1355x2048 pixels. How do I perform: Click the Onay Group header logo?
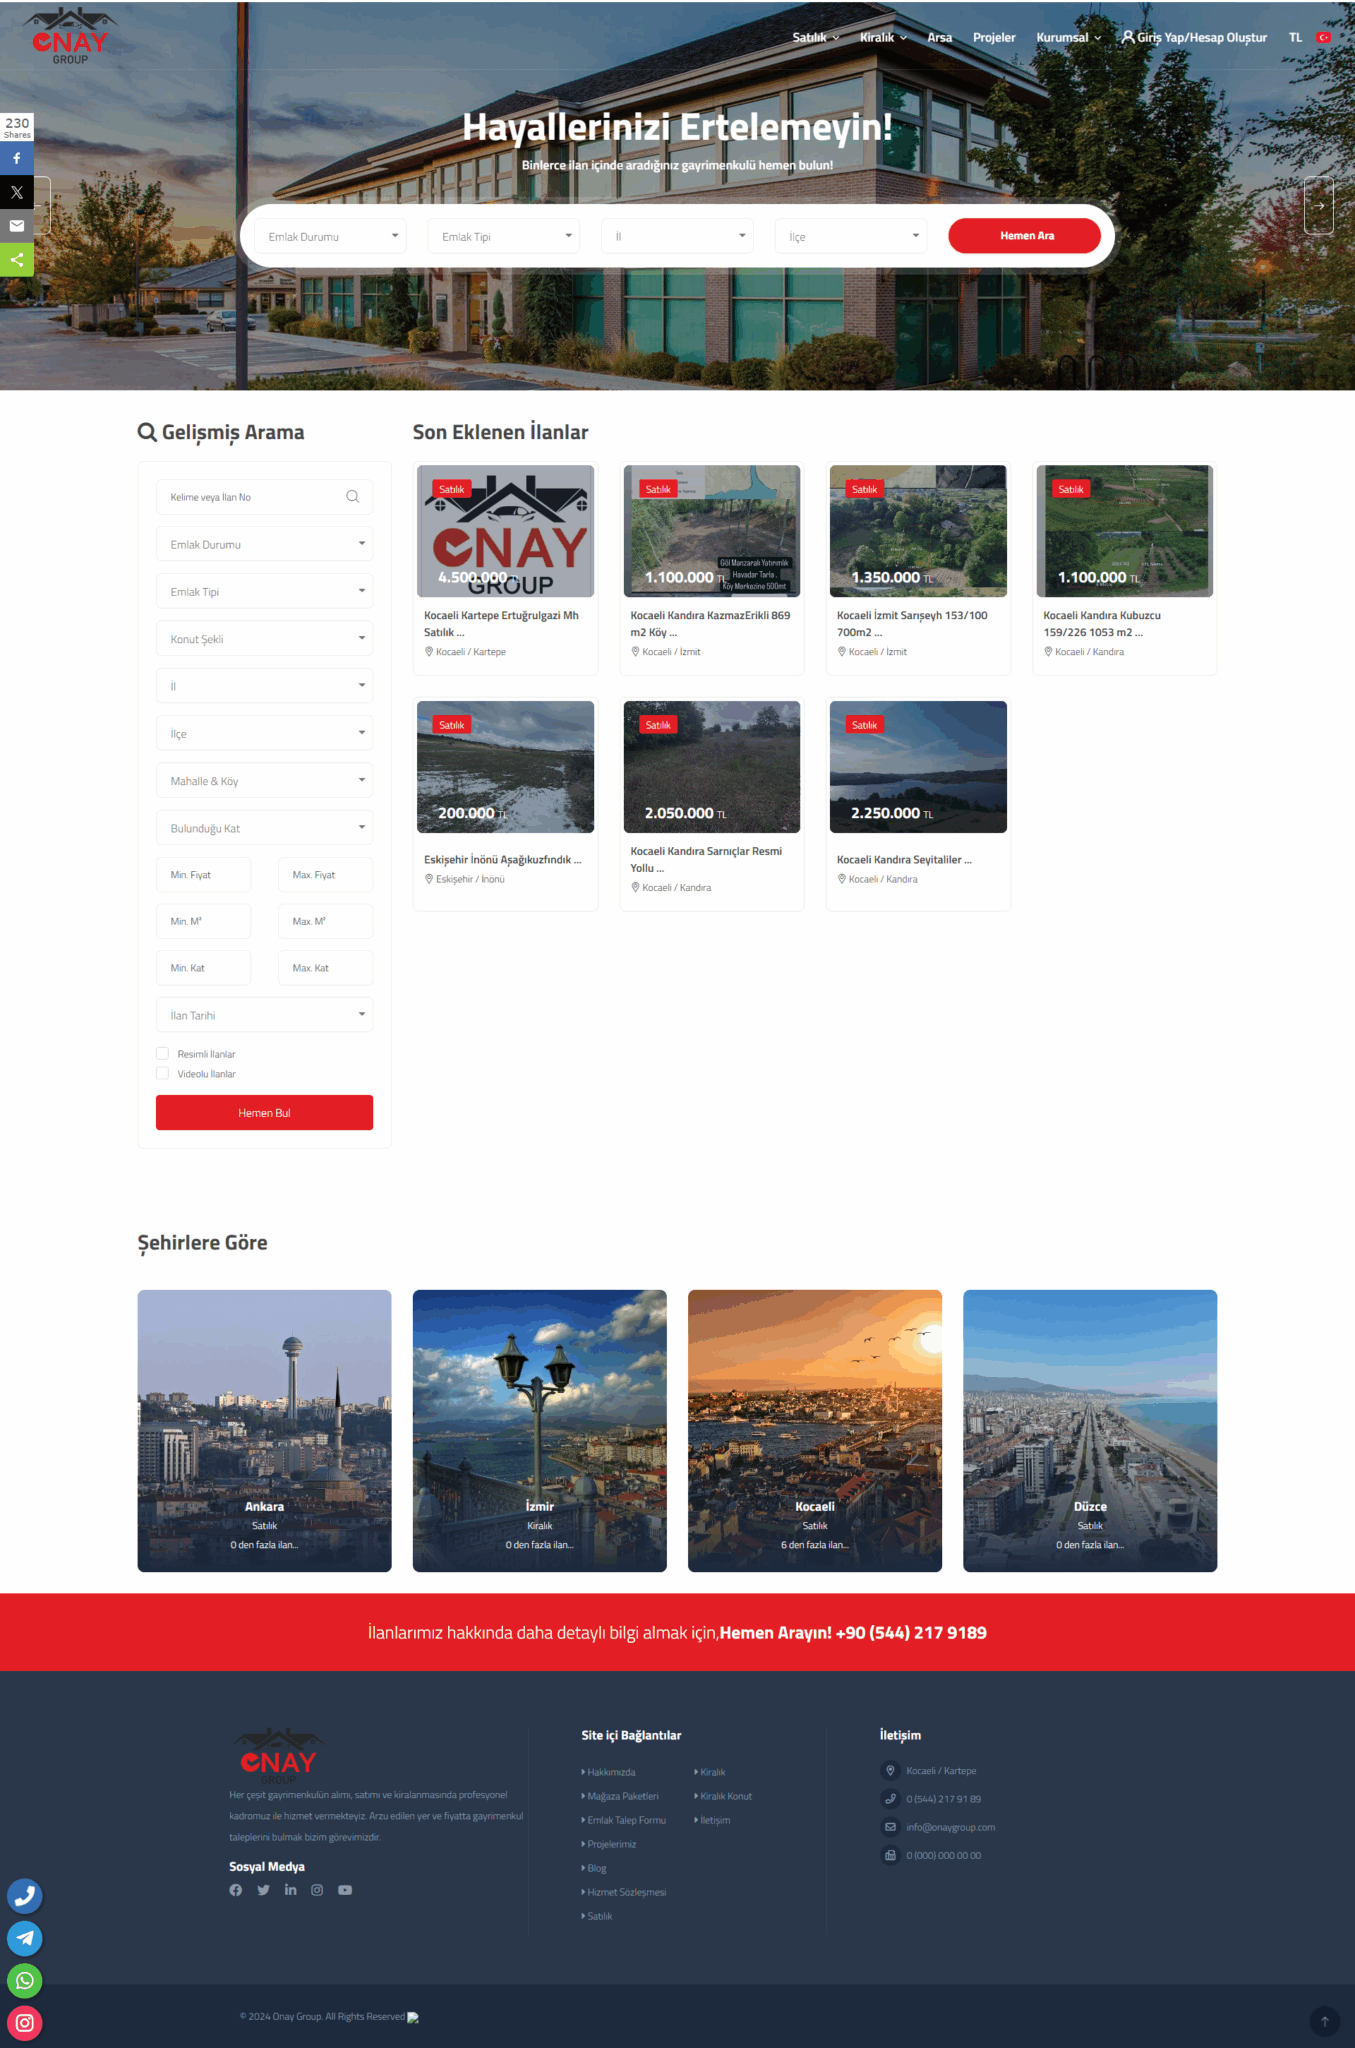70,37
